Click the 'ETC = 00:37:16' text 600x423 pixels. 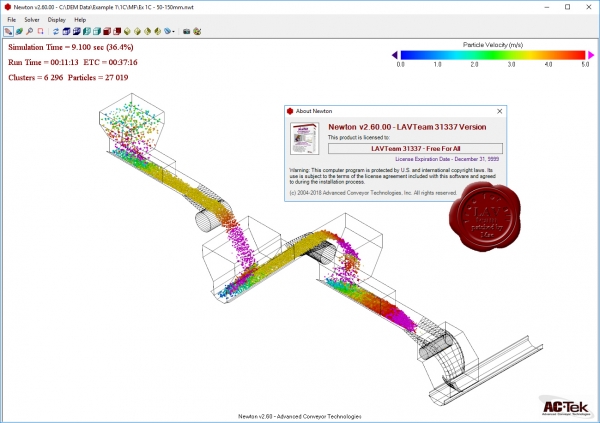point(110,62)
